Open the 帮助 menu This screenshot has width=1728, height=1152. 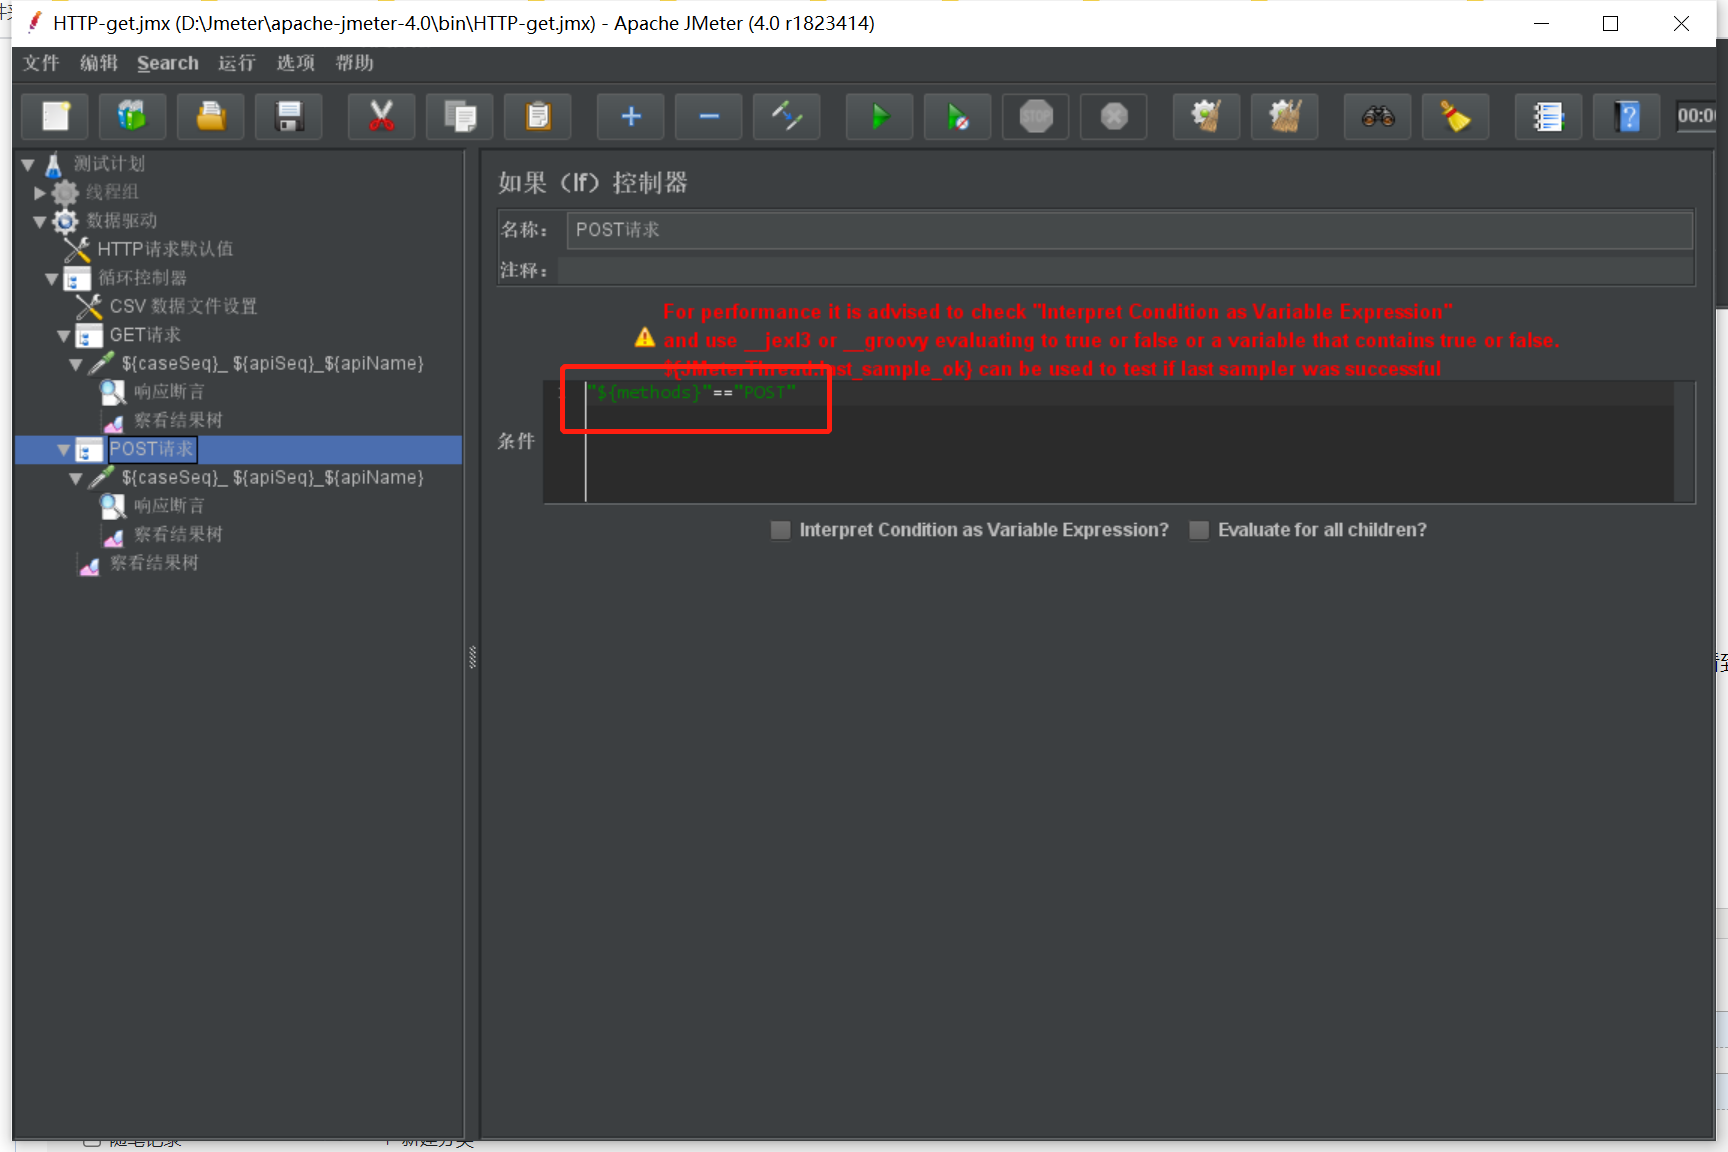point(355,63)
